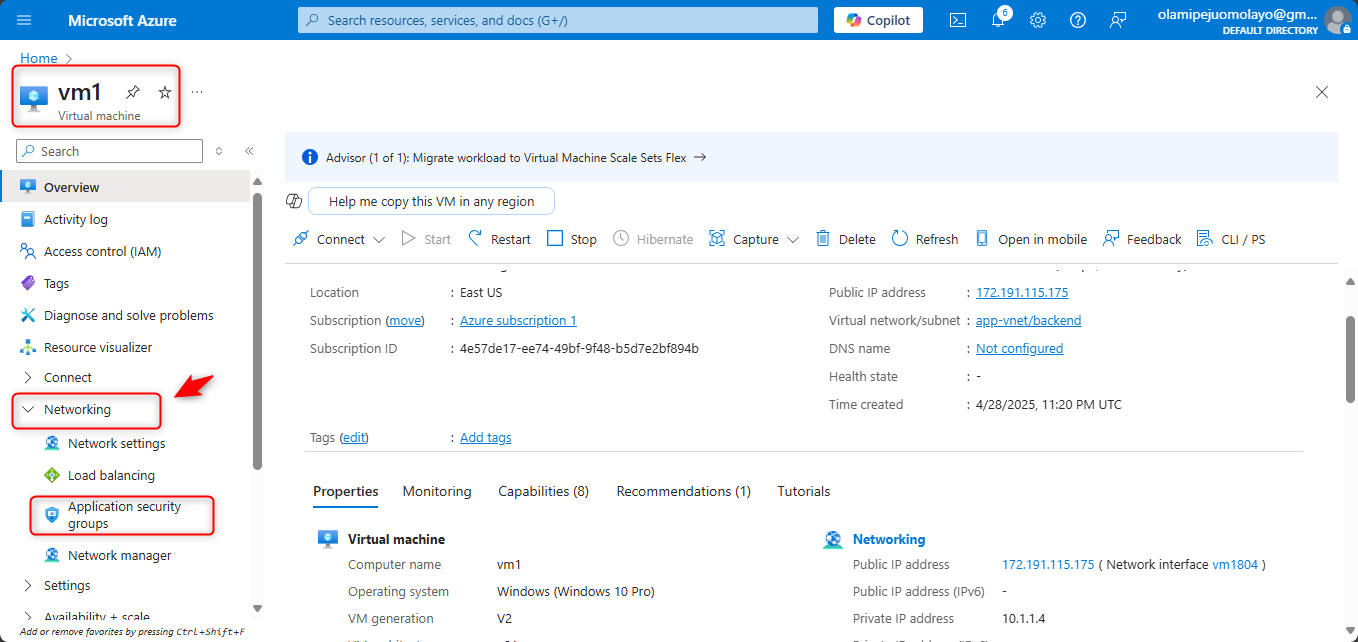Open Application security groups

(x=125, y=515)
